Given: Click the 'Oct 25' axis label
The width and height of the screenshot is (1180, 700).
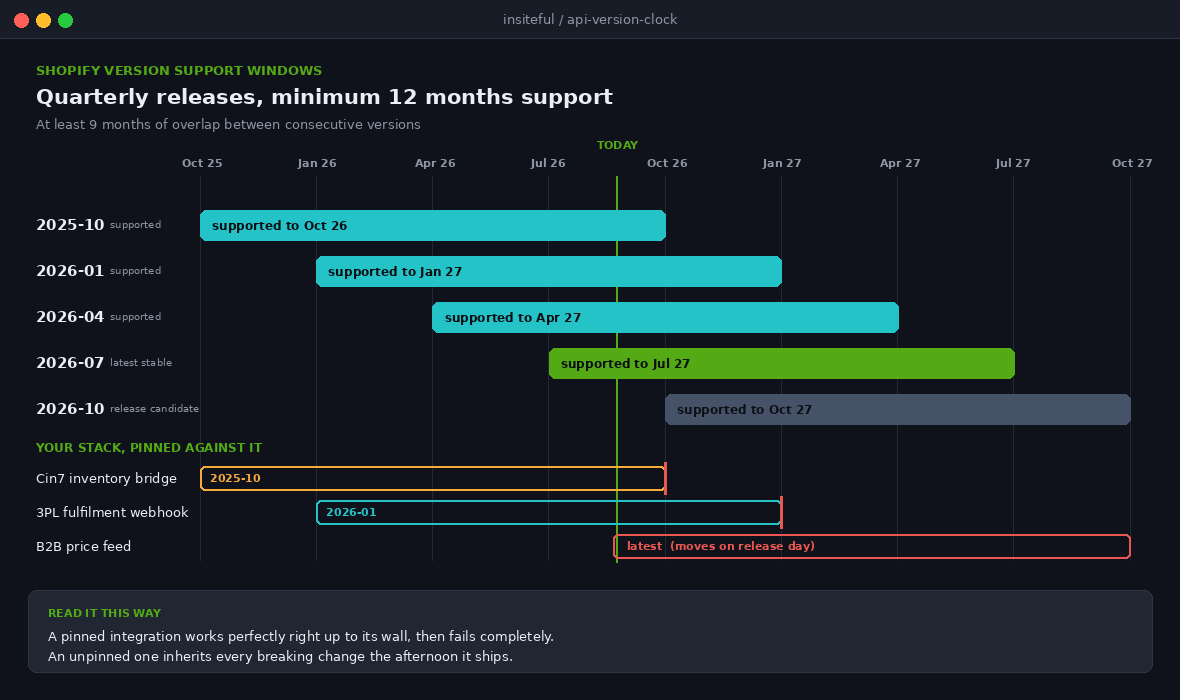Looking at the screenshot, I should (x=202, y=163).
